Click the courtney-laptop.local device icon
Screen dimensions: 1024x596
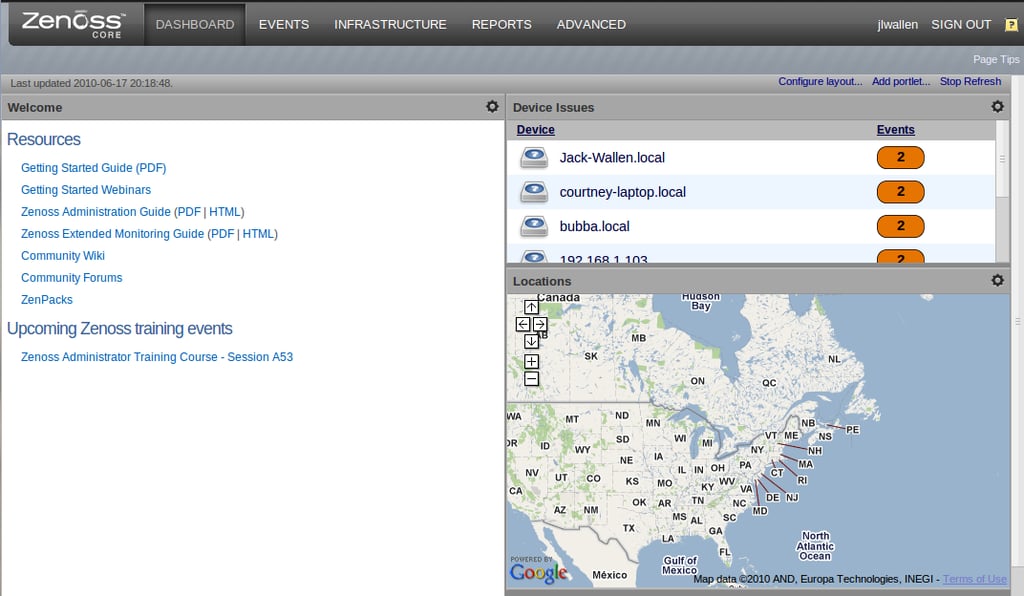[534, 192]
